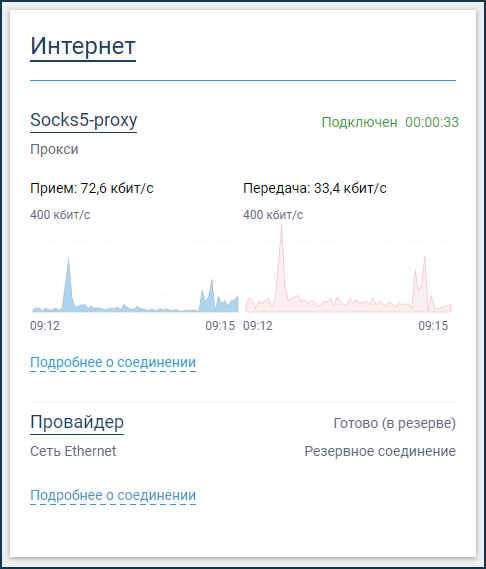The width and height of the screenshot is (486, 569).
Task: Click the Сеть Ethernet description
Action: 73,451
